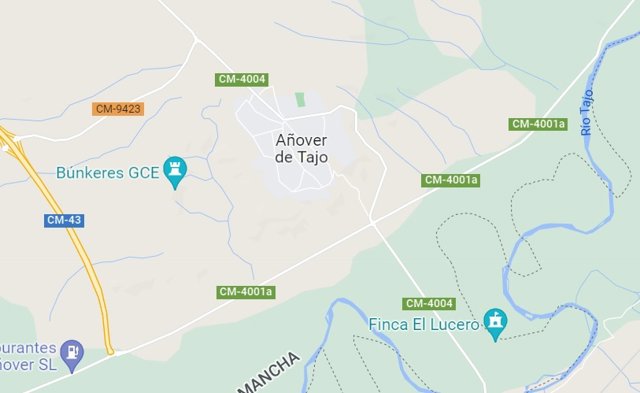Viewport: 640px width, 393px height.
Task: Select the orange CM-9423 road shield
Action: (118, 109)
